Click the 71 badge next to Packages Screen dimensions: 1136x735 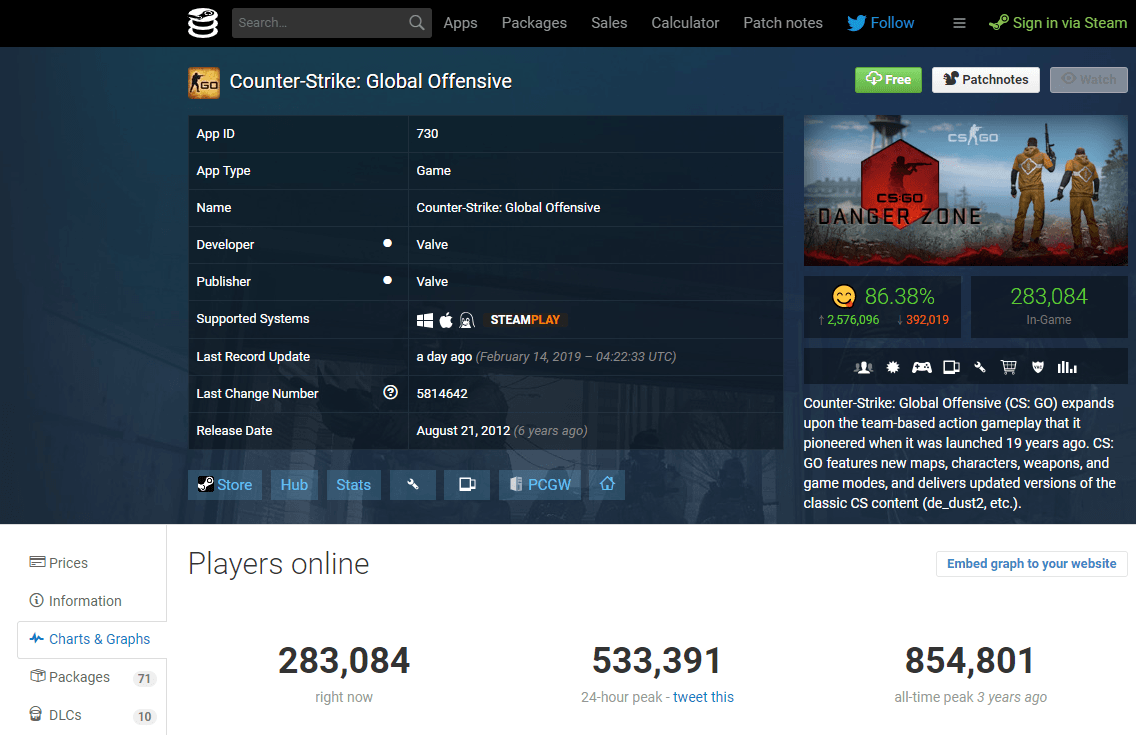(144, 679)
